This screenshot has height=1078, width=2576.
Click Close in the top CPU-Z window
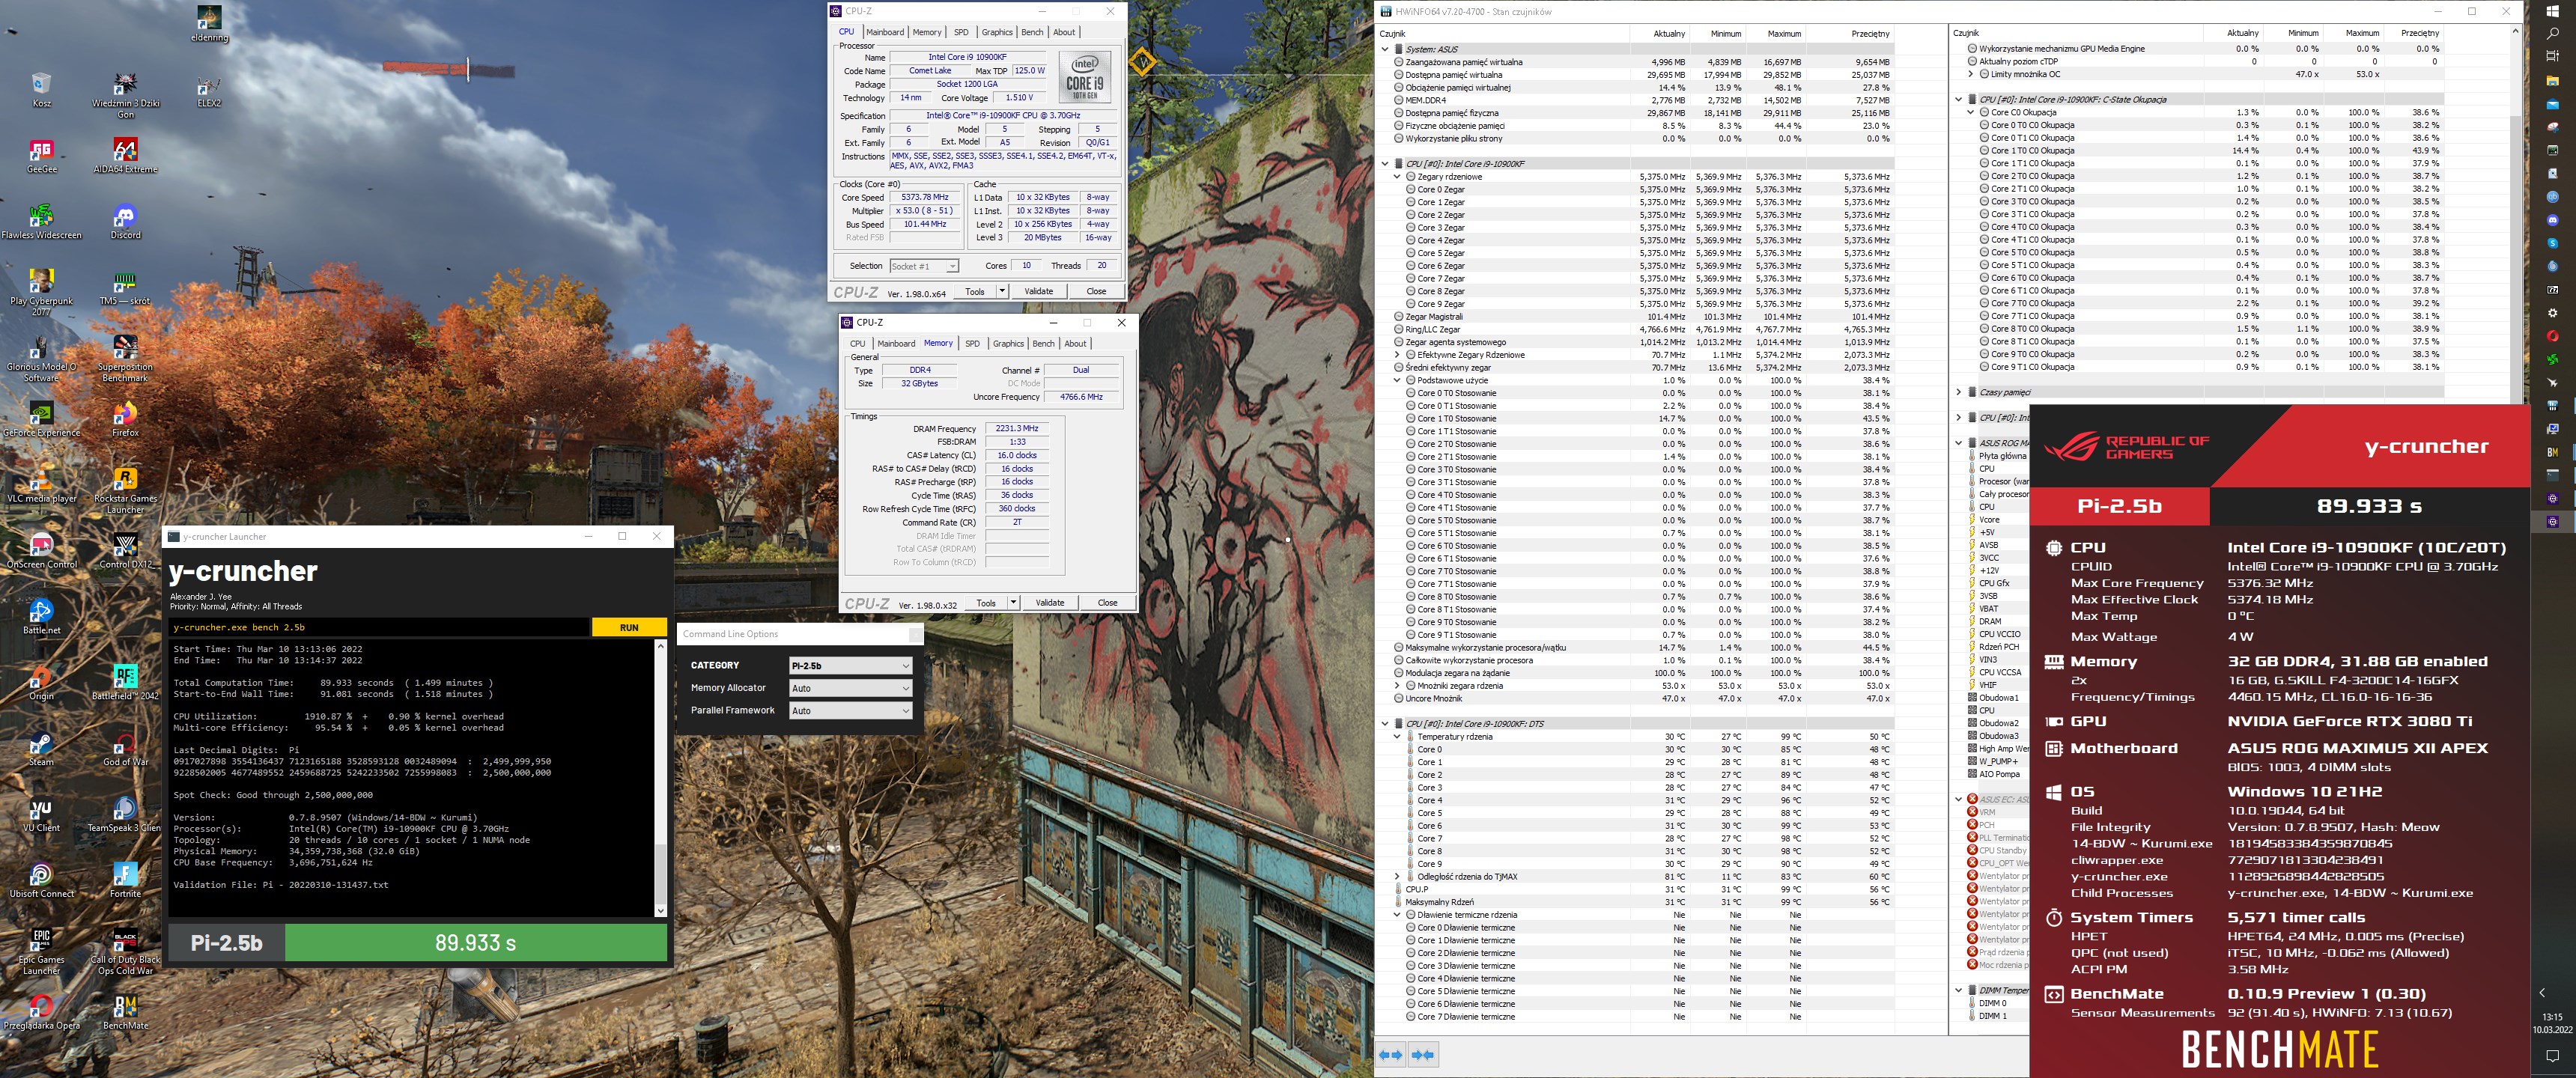tap(1096, 292)
